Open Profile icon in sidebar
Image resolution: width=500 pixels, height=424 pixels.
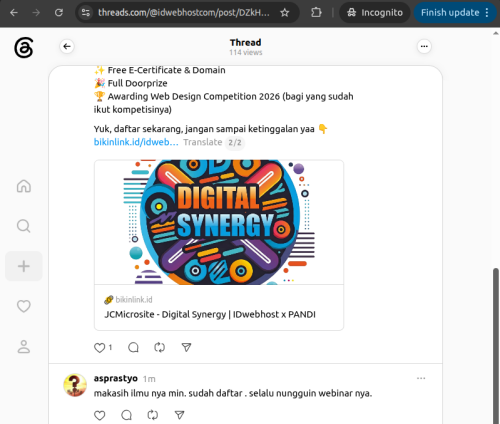tap(24, 346)
